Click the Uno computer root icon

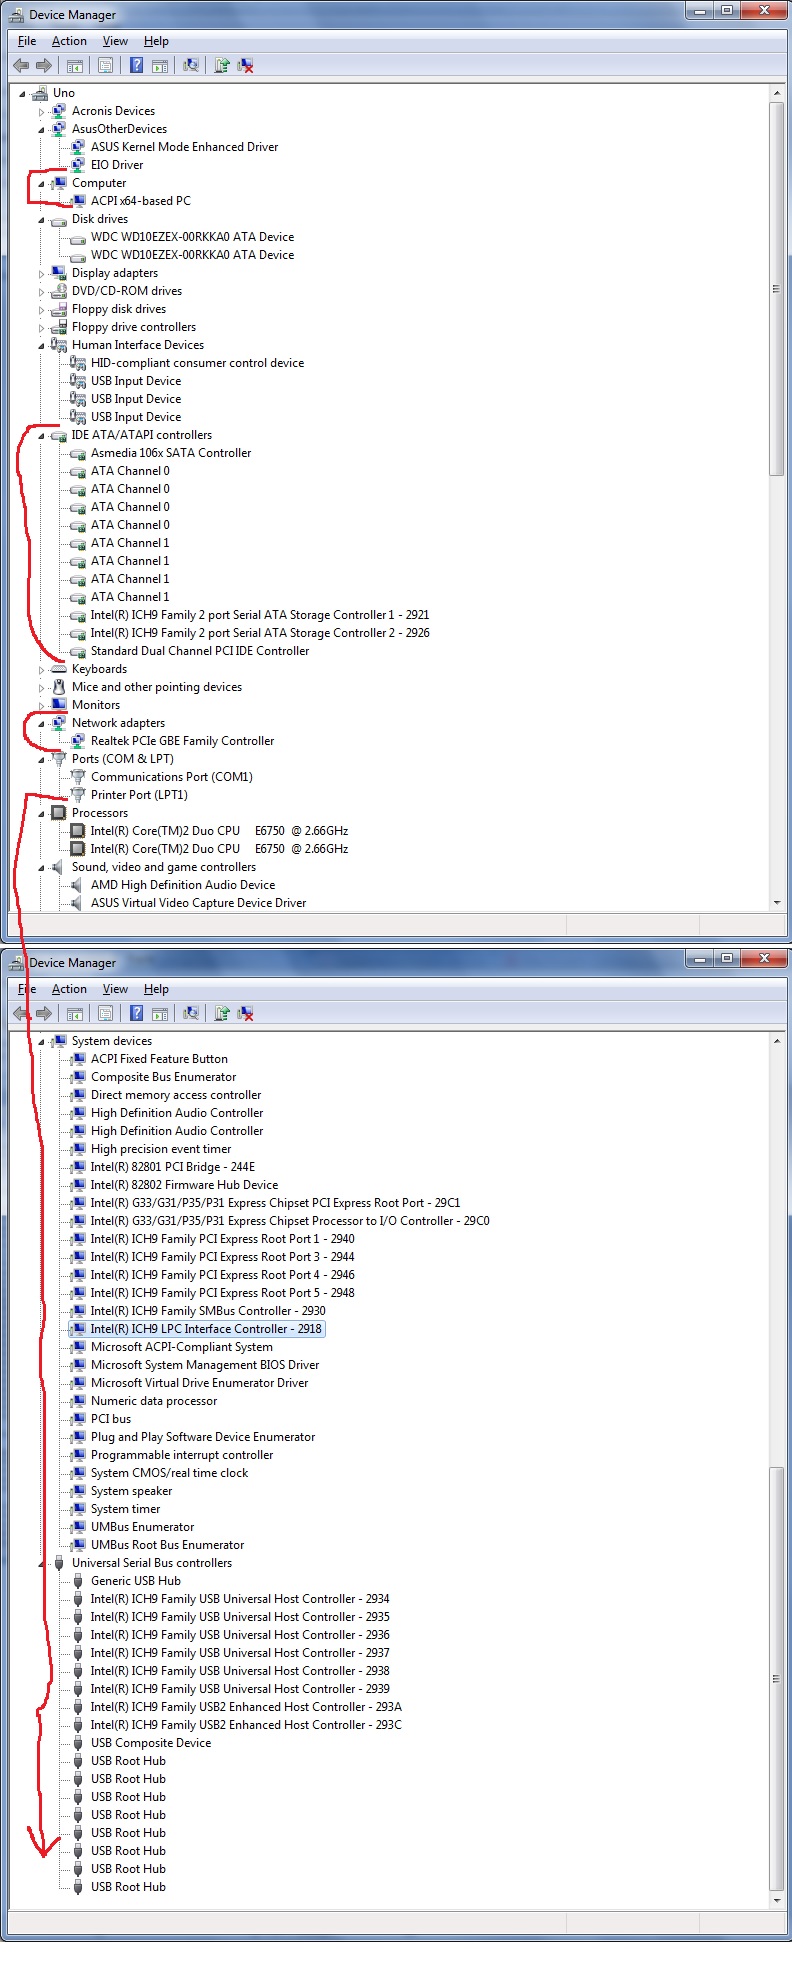pyautogui.click(x=40, y=93)
